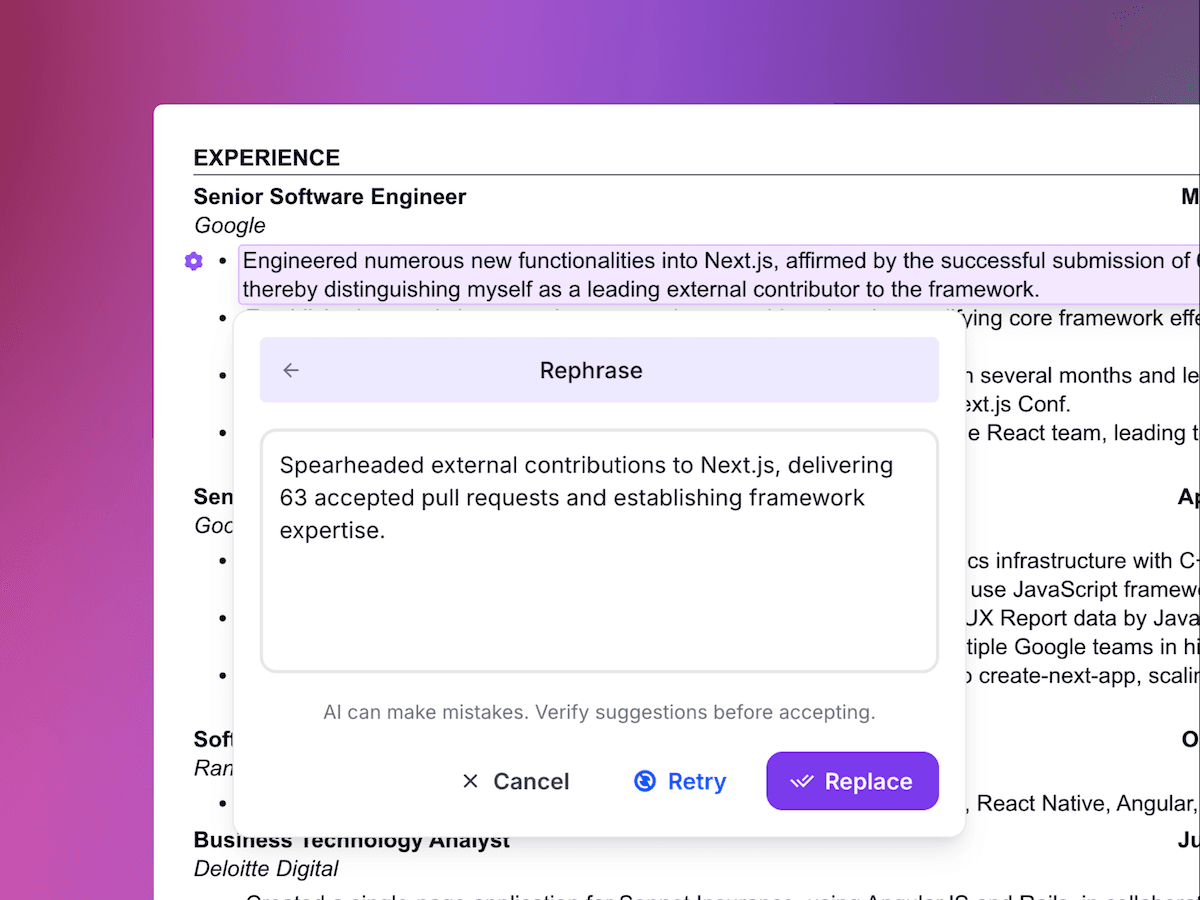Click the 'Business Technology Analyst' job title

click(352, 841)
